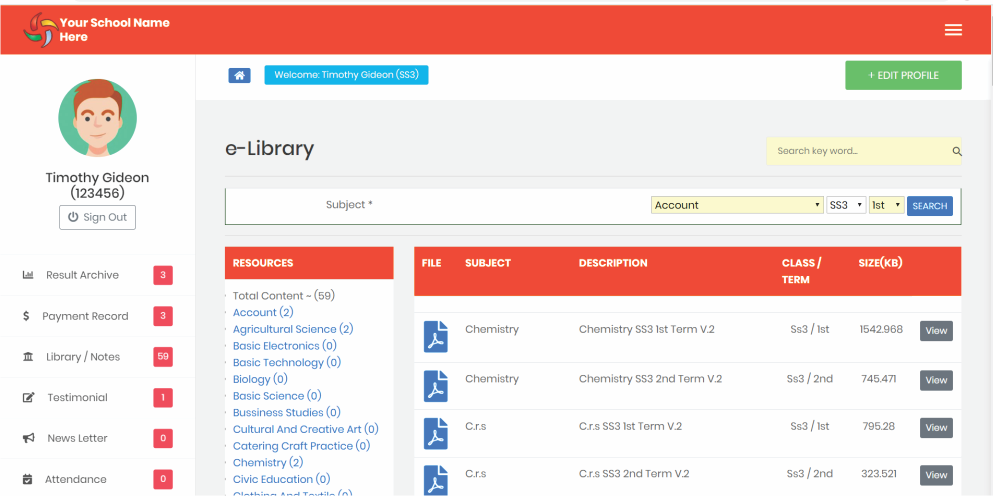
Task: Click the Edit Profile button
Action: (903, 75)
